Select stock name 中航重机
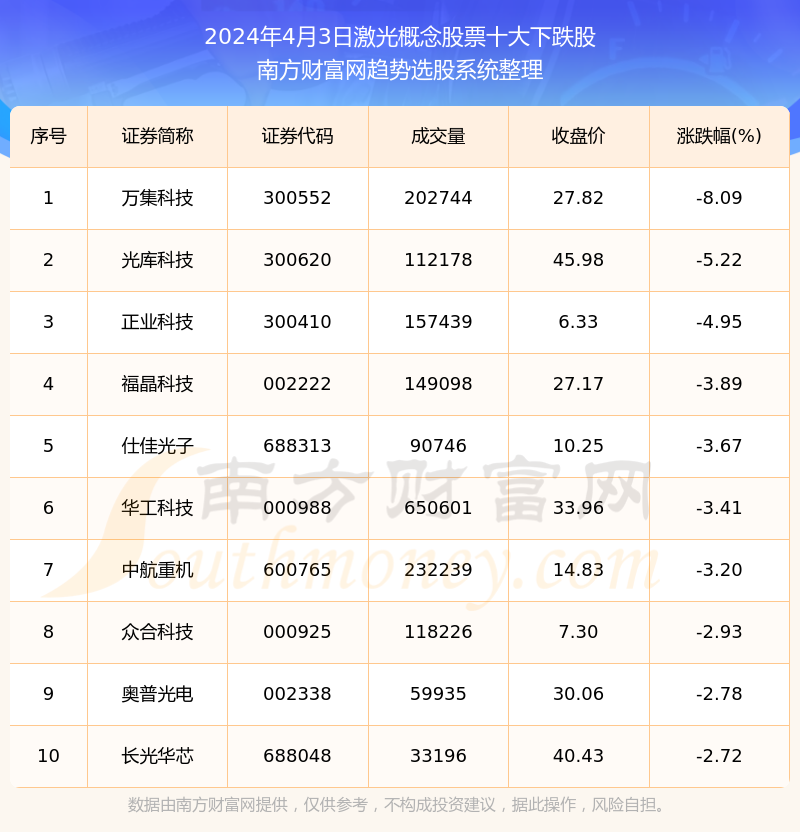Screen dimensions: 800x832 [x=157, y=570]
